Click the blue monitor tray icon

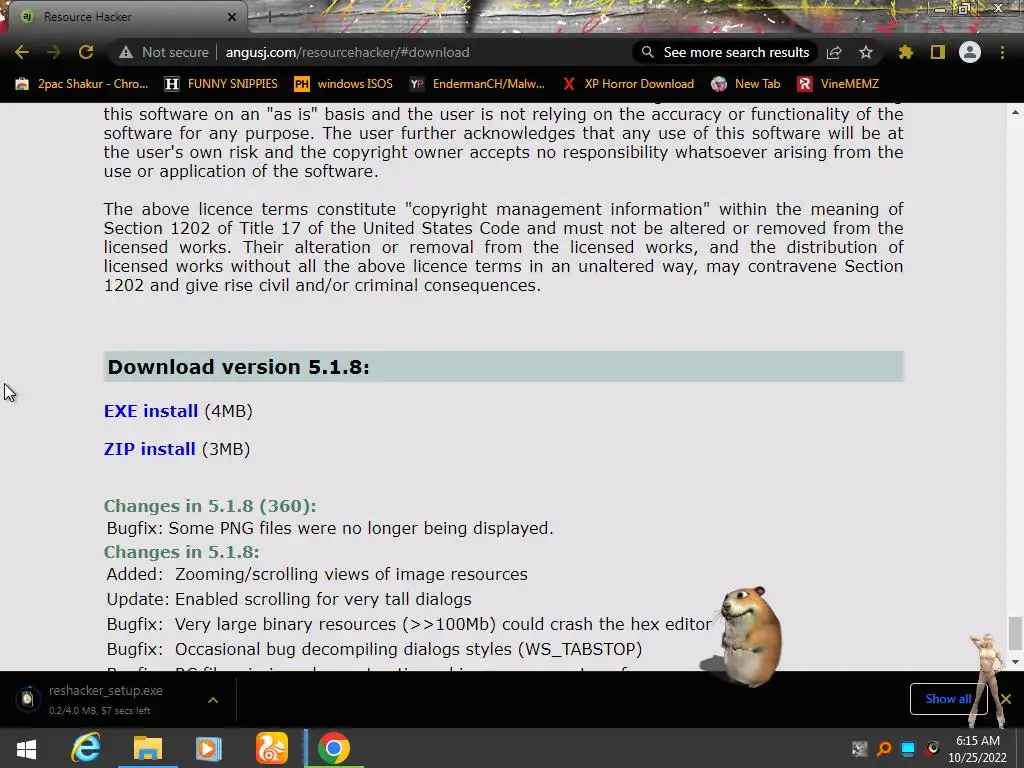click(908, 748)
